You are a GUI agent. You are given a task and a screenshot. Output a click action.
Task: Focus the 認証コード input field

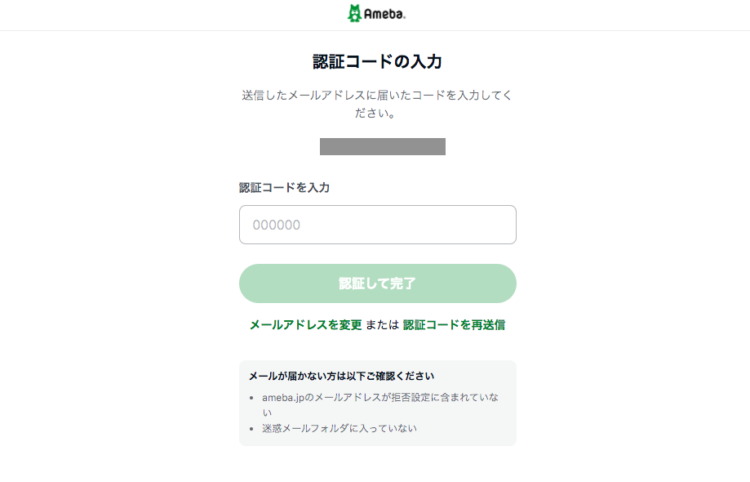[377, 225]
